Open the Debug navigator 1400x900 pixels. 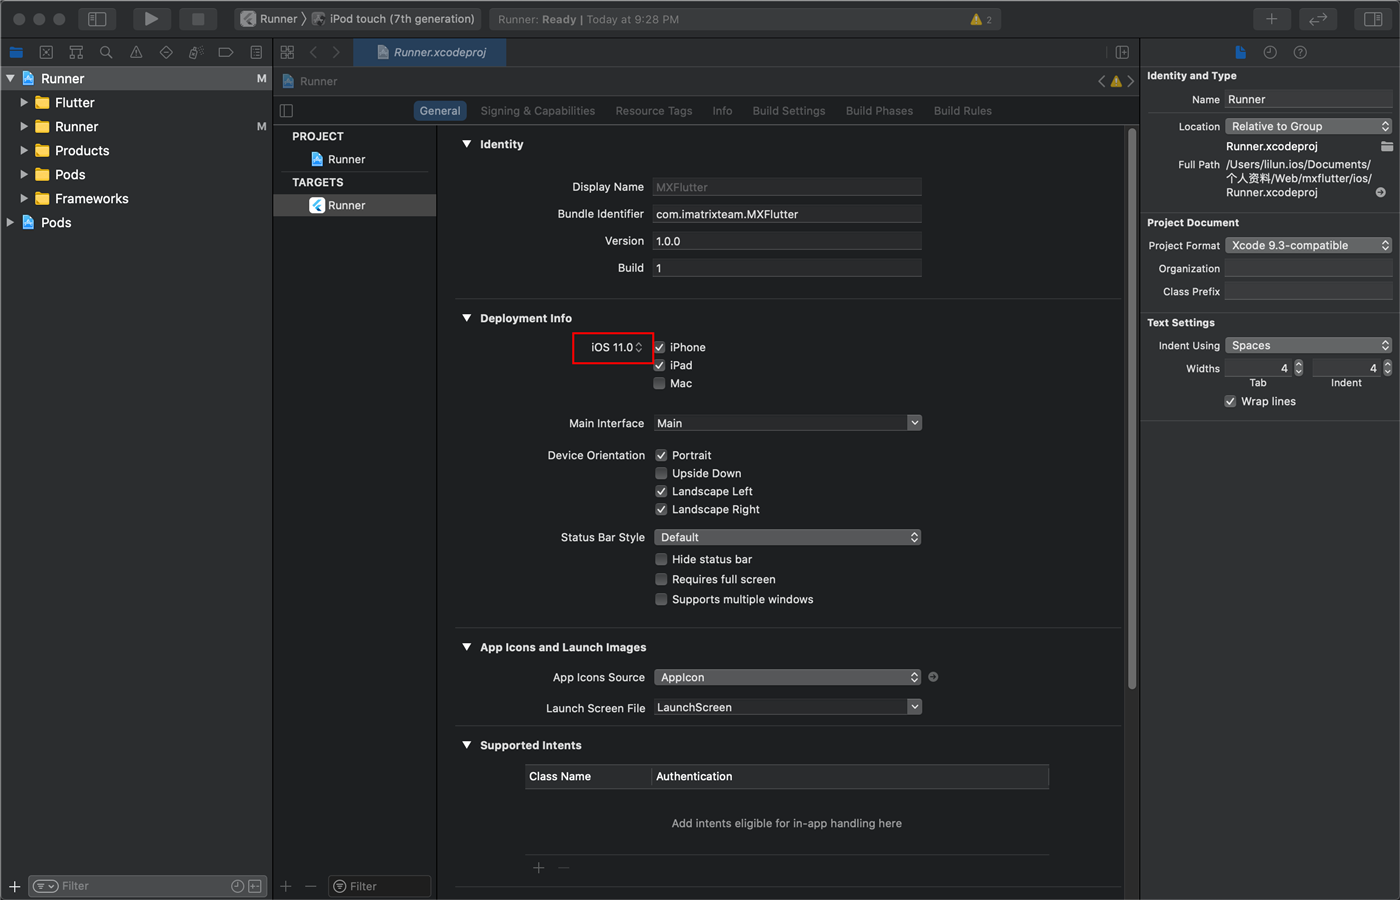click(196, 52)
